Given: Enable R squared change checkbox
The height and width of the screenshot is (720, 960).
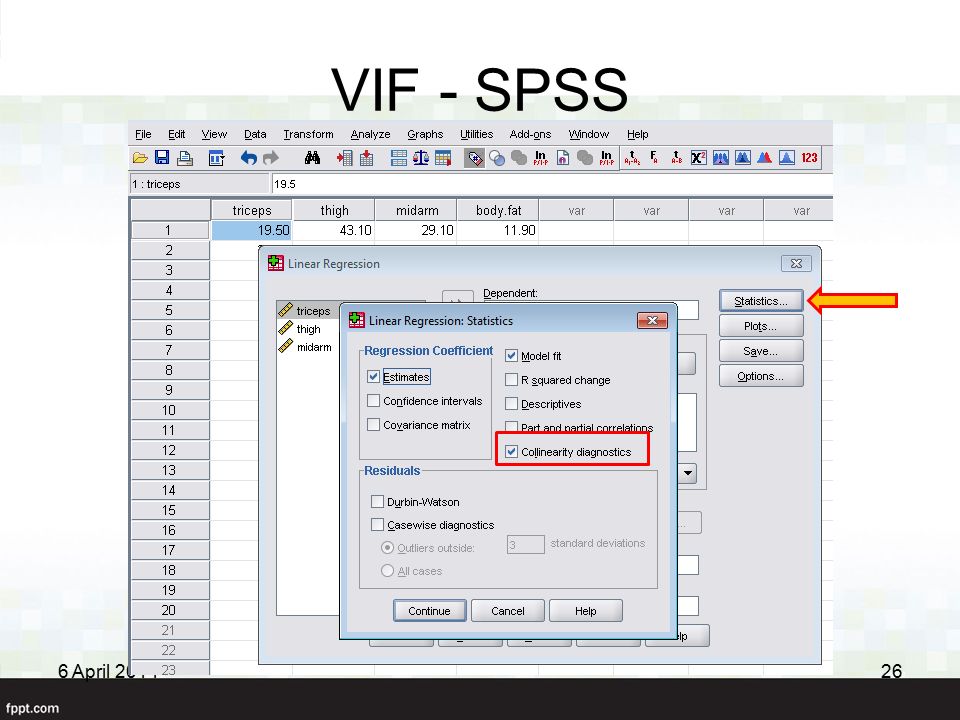Looking at the screenshot, I should coord(511,380).
